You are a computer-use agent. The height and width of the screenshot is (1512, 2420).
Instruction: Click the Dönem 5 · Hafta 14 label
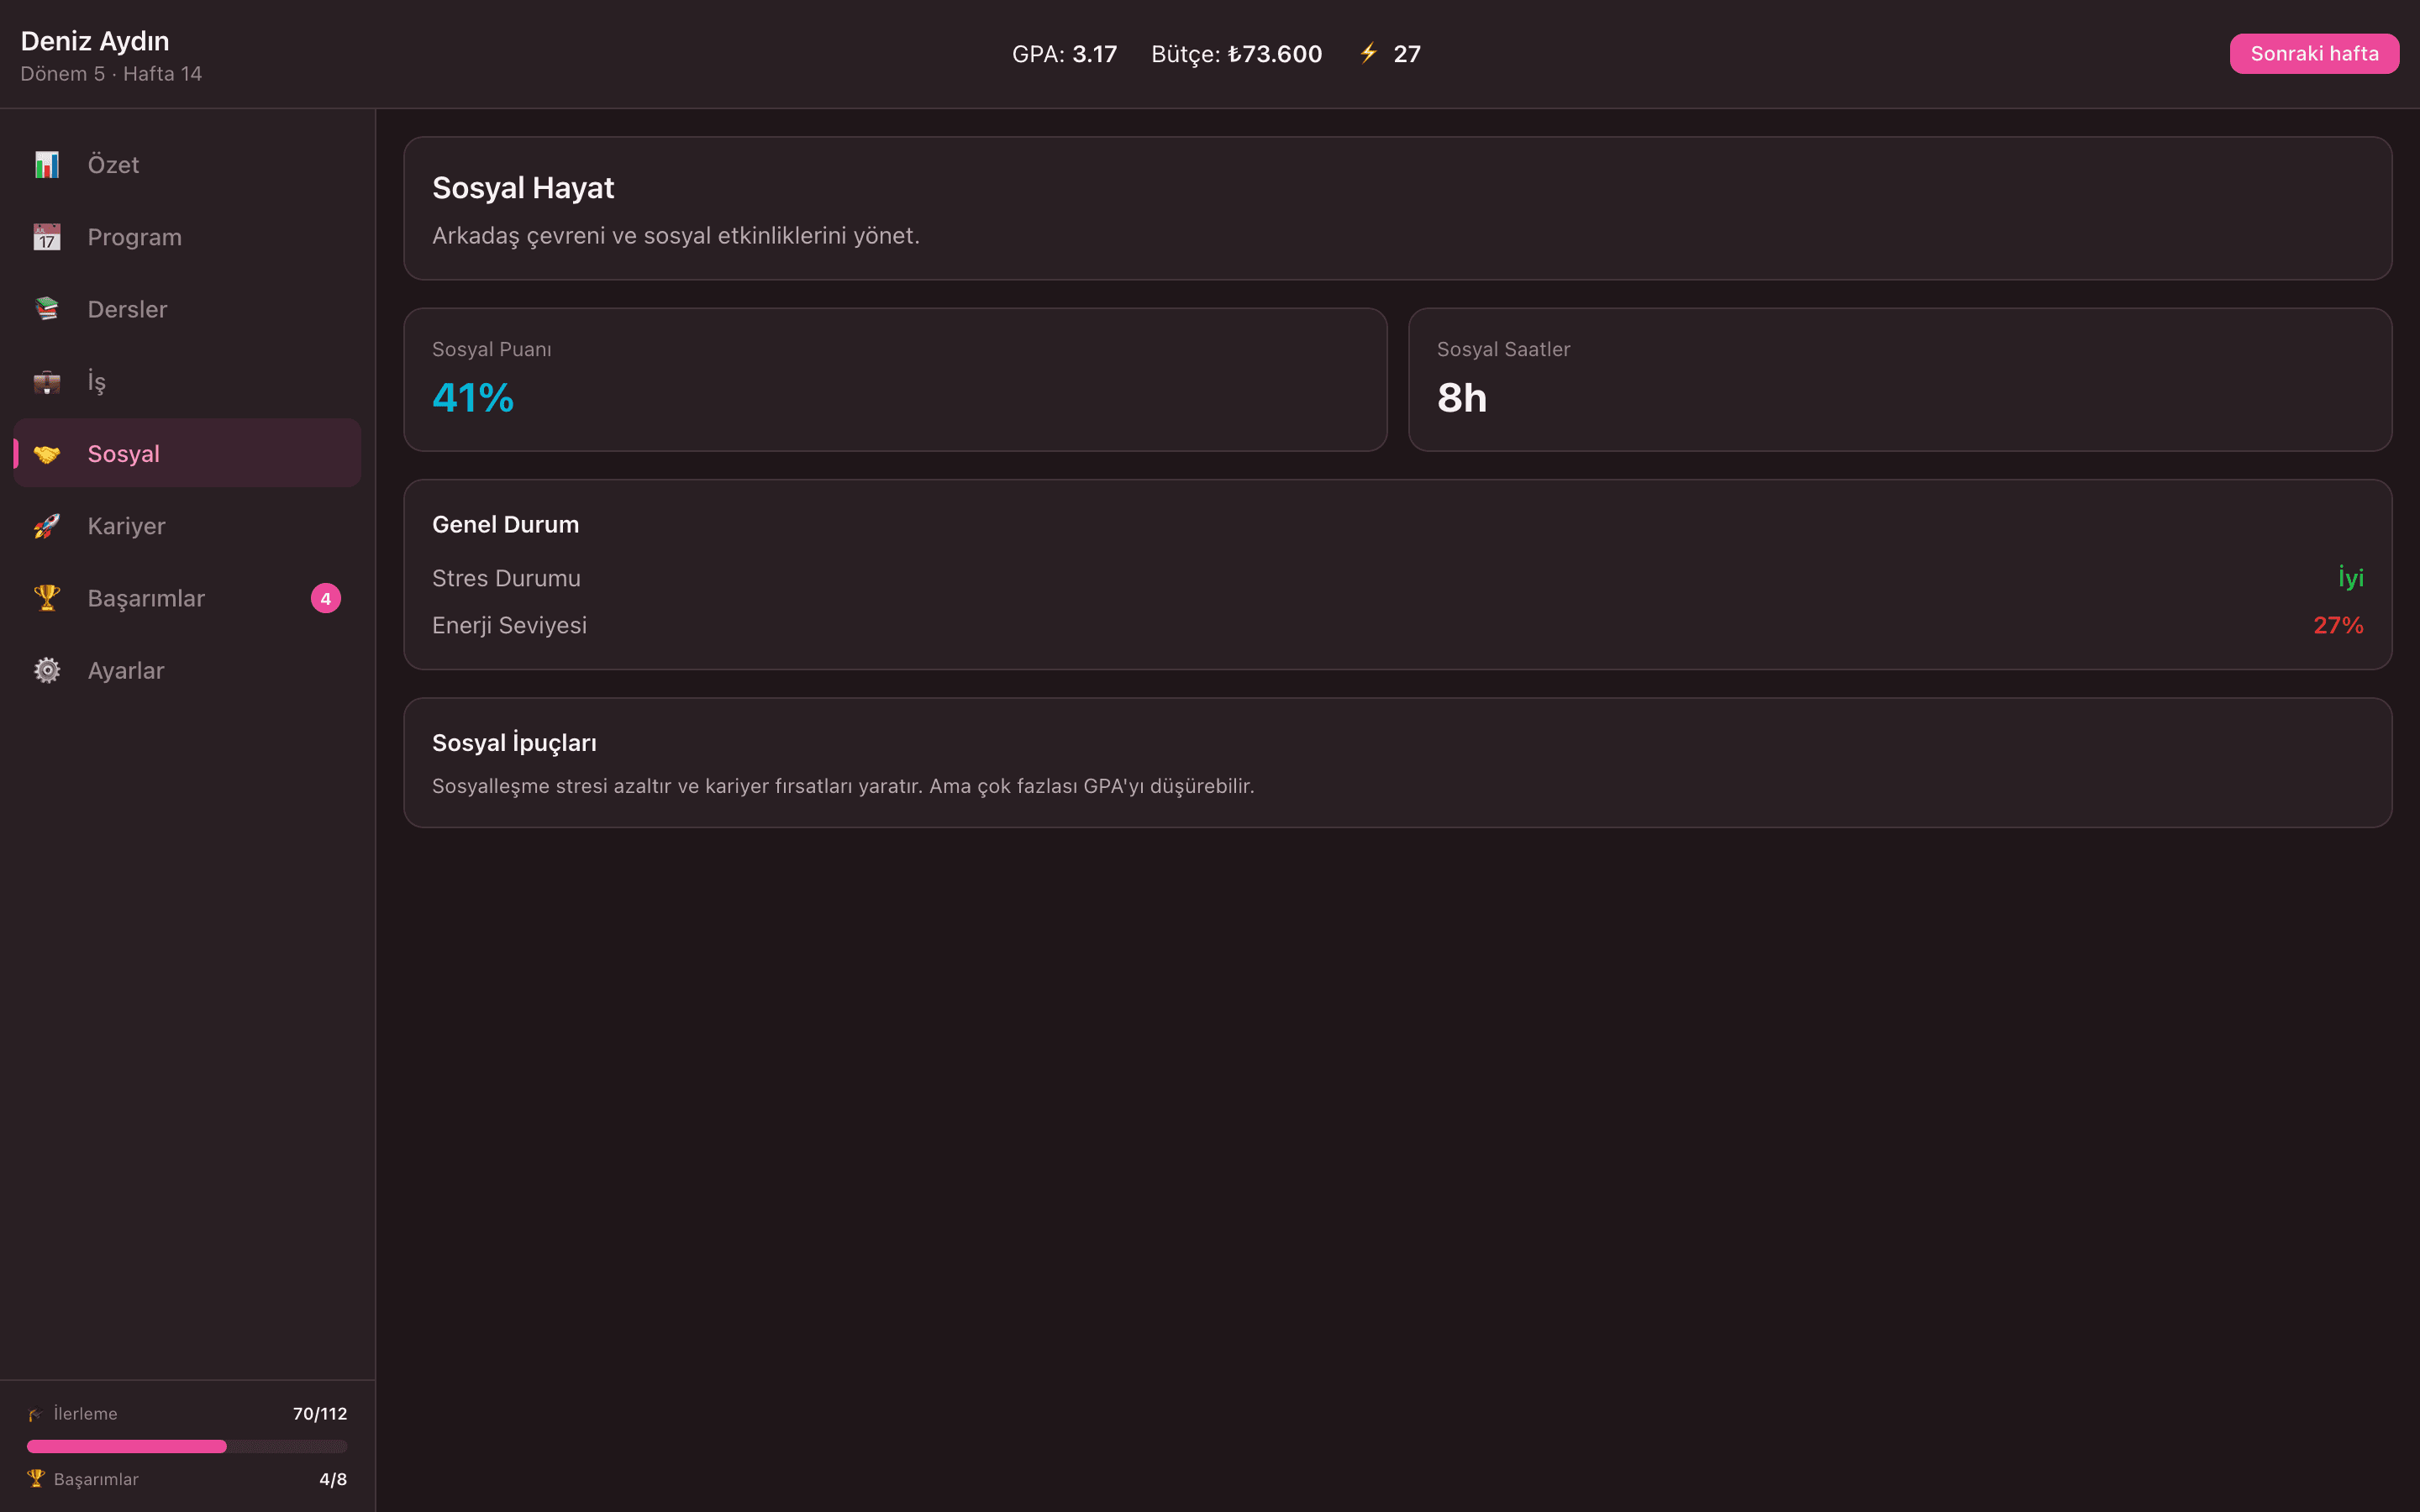111,74
